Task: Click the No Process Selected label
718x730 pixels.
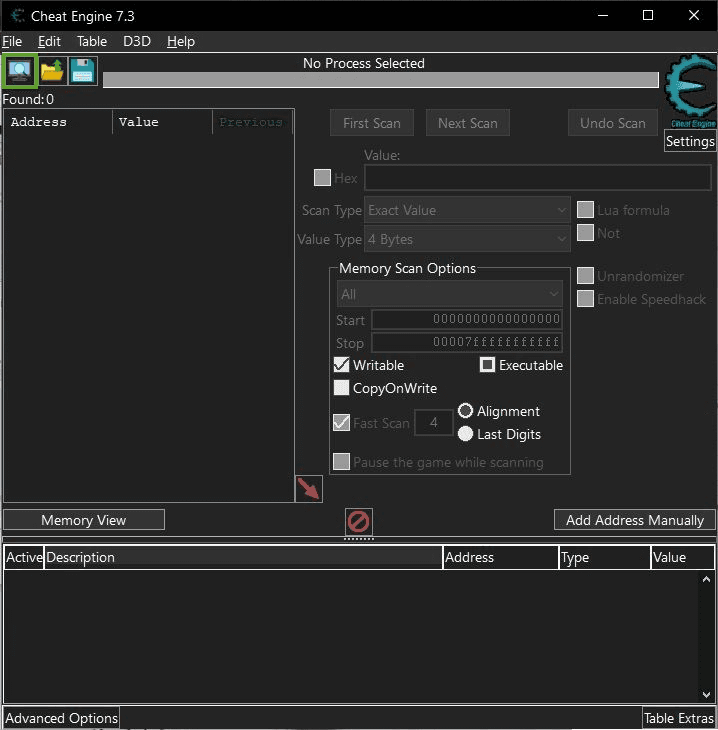Action: pos(364,63)
